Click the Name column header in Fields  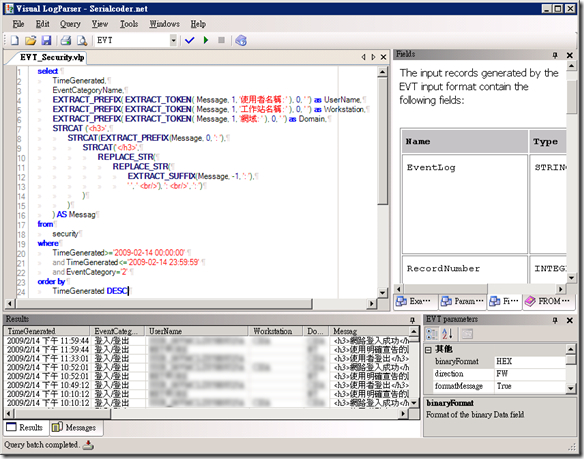click(465, 142)
